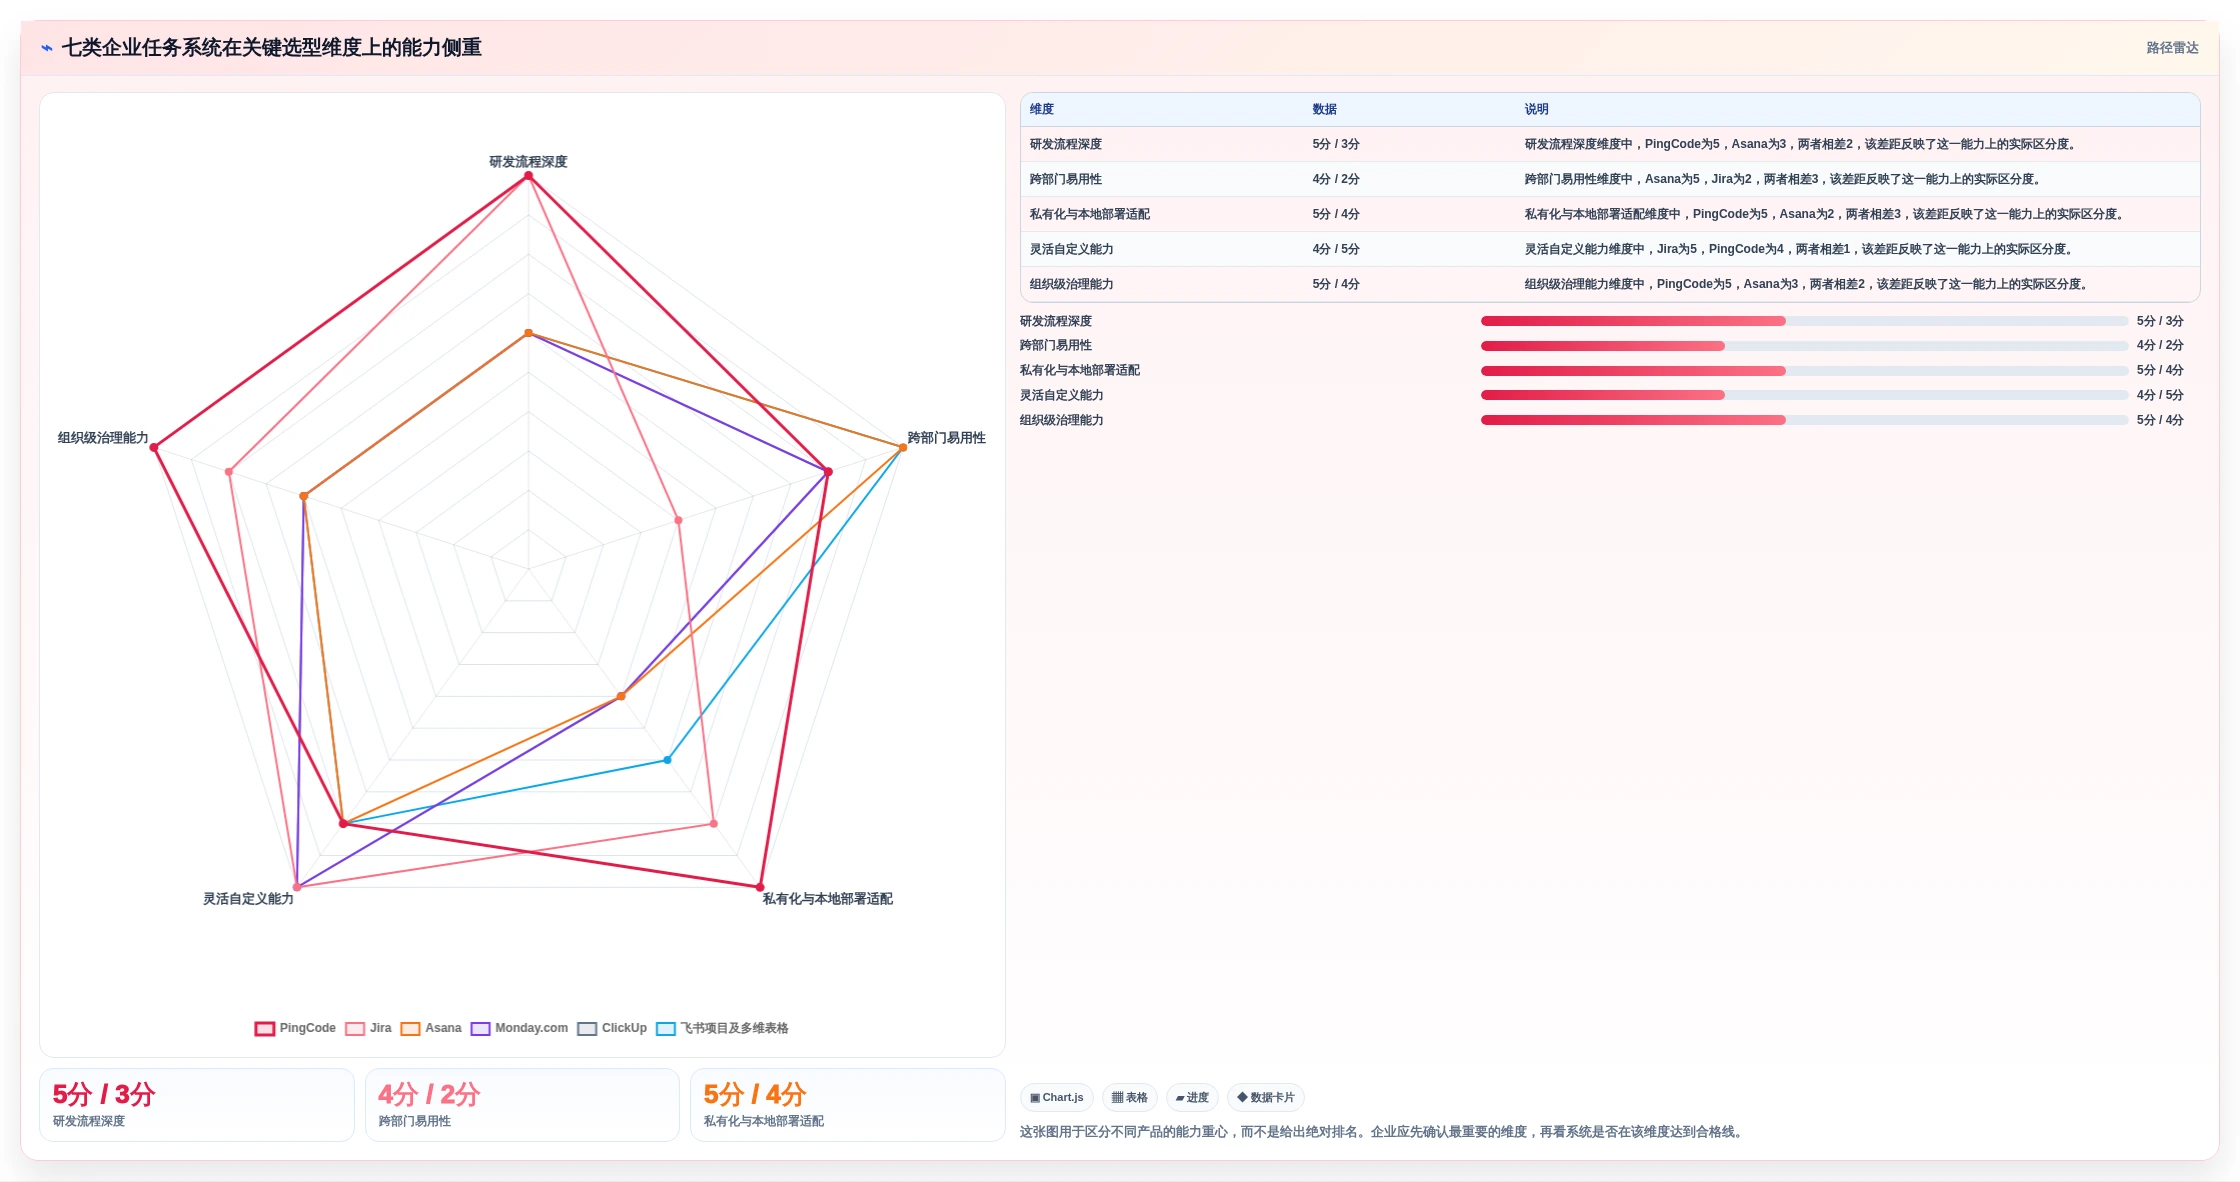
Task: Click the 进度 tag
Action: (1192, 1097)
